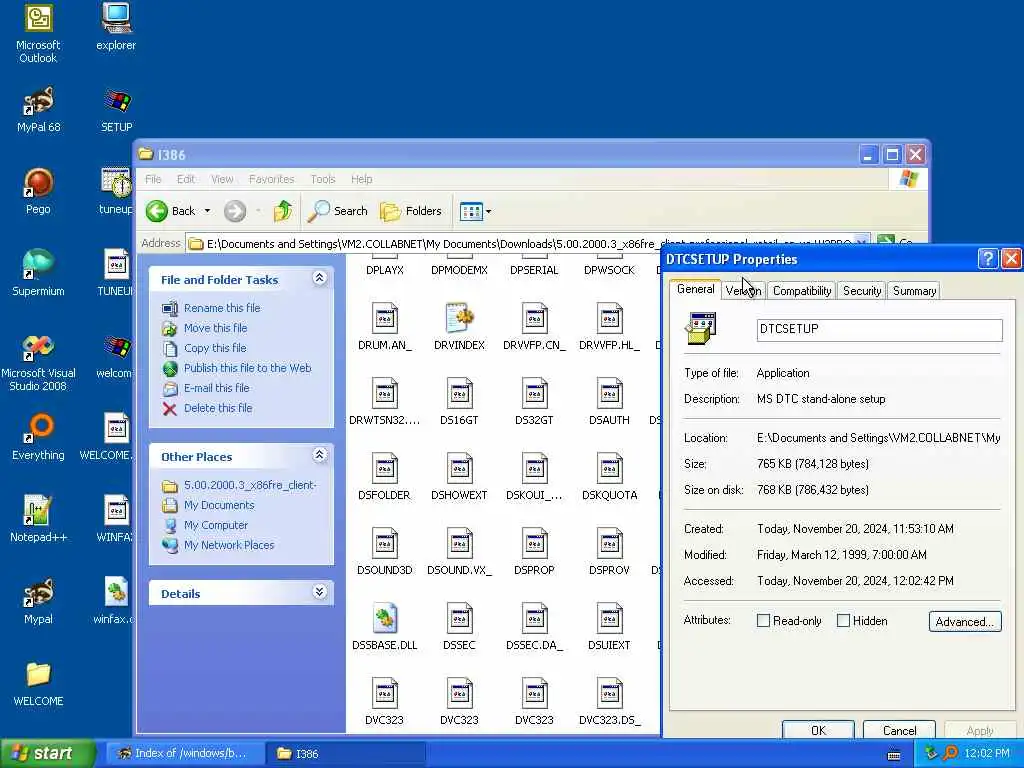Select the DS16GT file
Screen dimensions: 1024x768
tap(459, 402)
